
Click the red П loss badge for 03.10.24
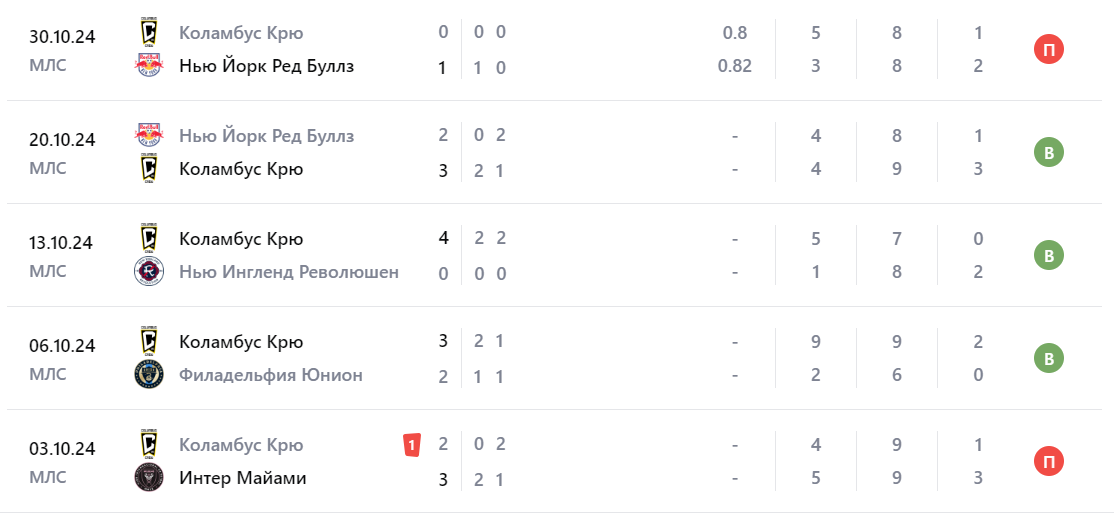click(x=1049, y=461)
